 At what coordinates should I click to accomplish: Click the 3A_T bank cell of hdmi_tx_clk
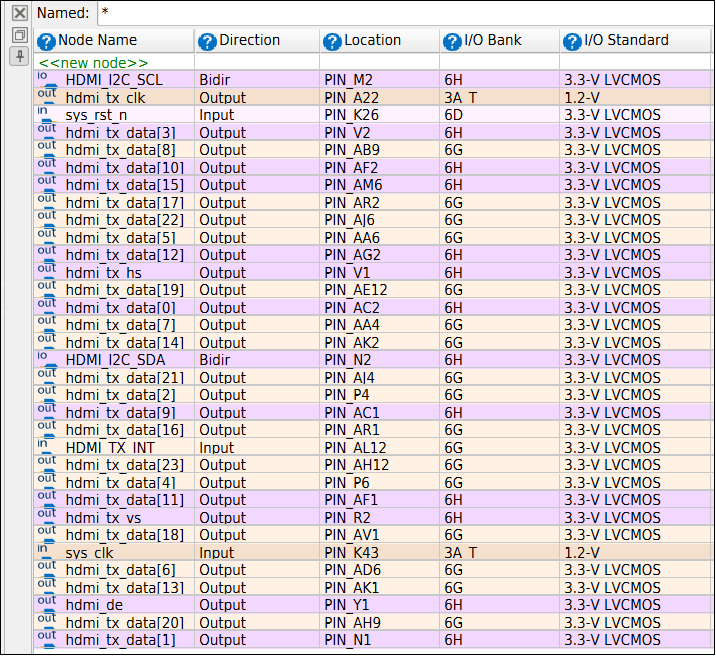pos(500,97)
